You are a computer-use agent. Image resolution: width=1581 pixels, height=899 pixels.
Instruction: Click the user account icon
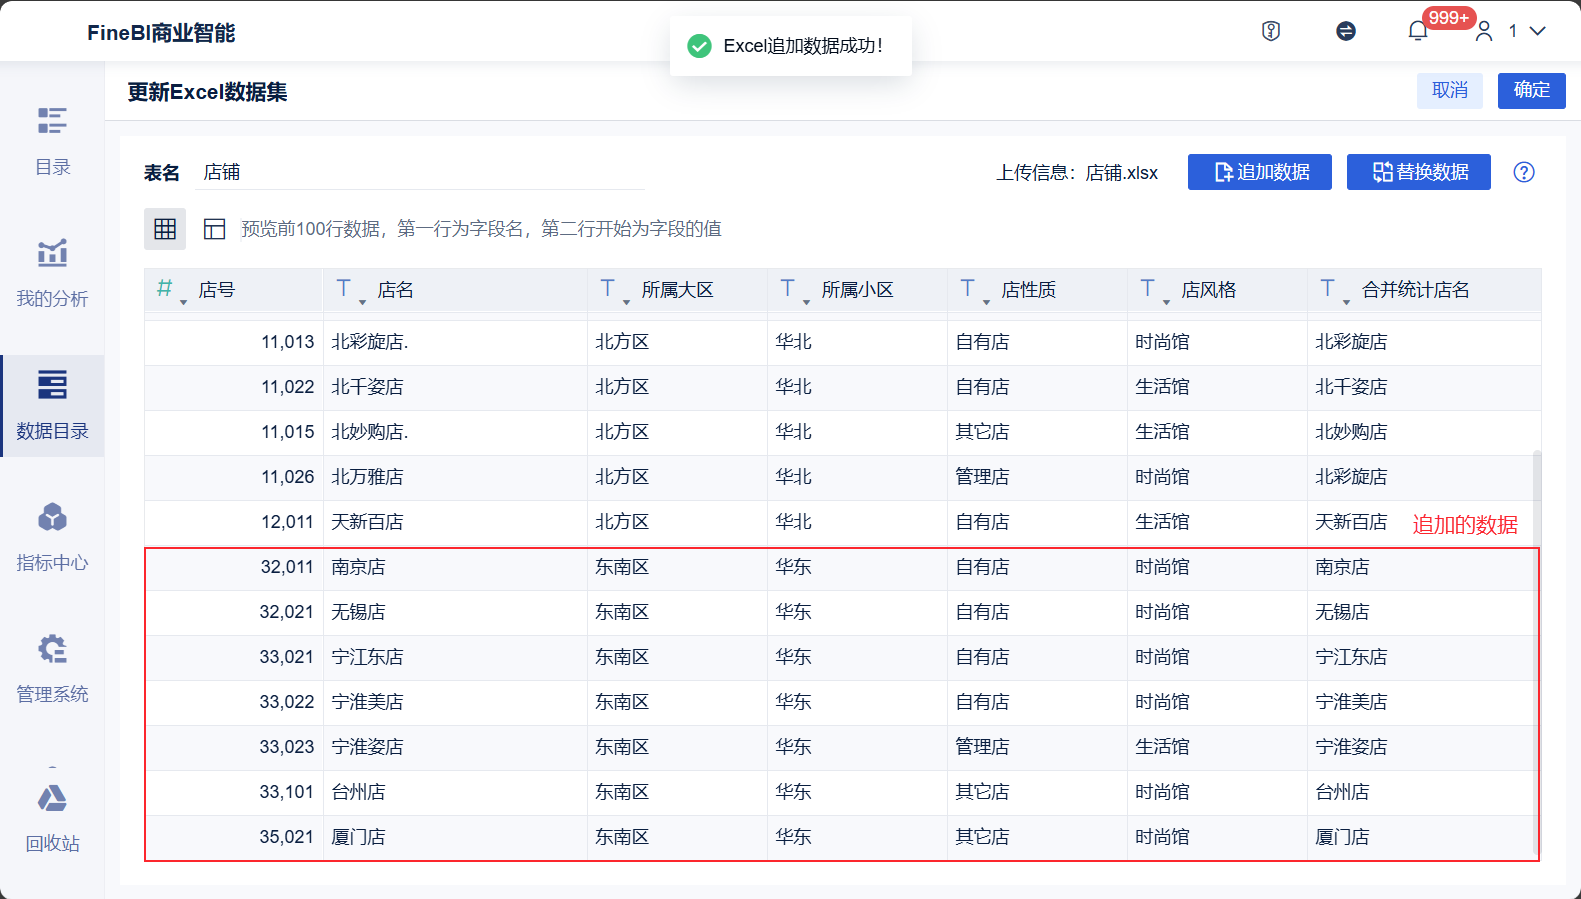tap(1484, 31)
